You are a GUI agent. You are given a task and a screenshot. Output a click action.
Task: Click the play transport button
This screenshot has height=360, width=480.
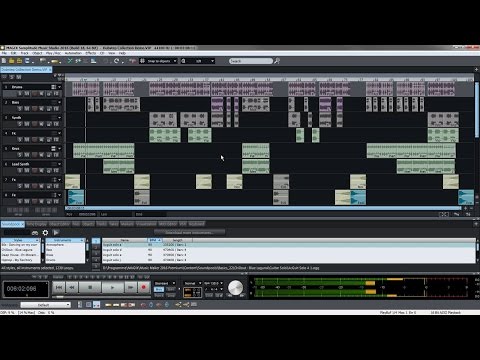112,287
